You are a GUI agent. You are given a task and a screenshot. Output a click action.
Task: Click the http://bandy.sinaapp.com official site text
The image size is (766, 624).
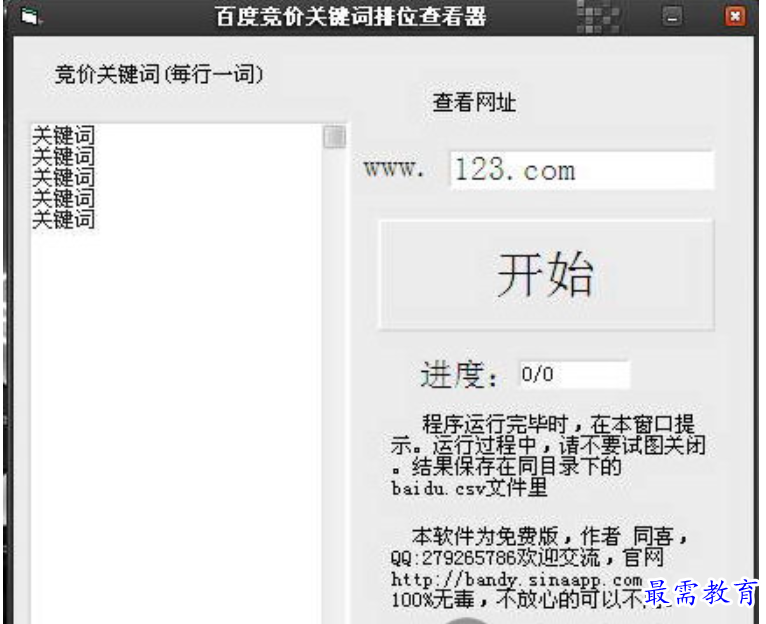point(516,580)
